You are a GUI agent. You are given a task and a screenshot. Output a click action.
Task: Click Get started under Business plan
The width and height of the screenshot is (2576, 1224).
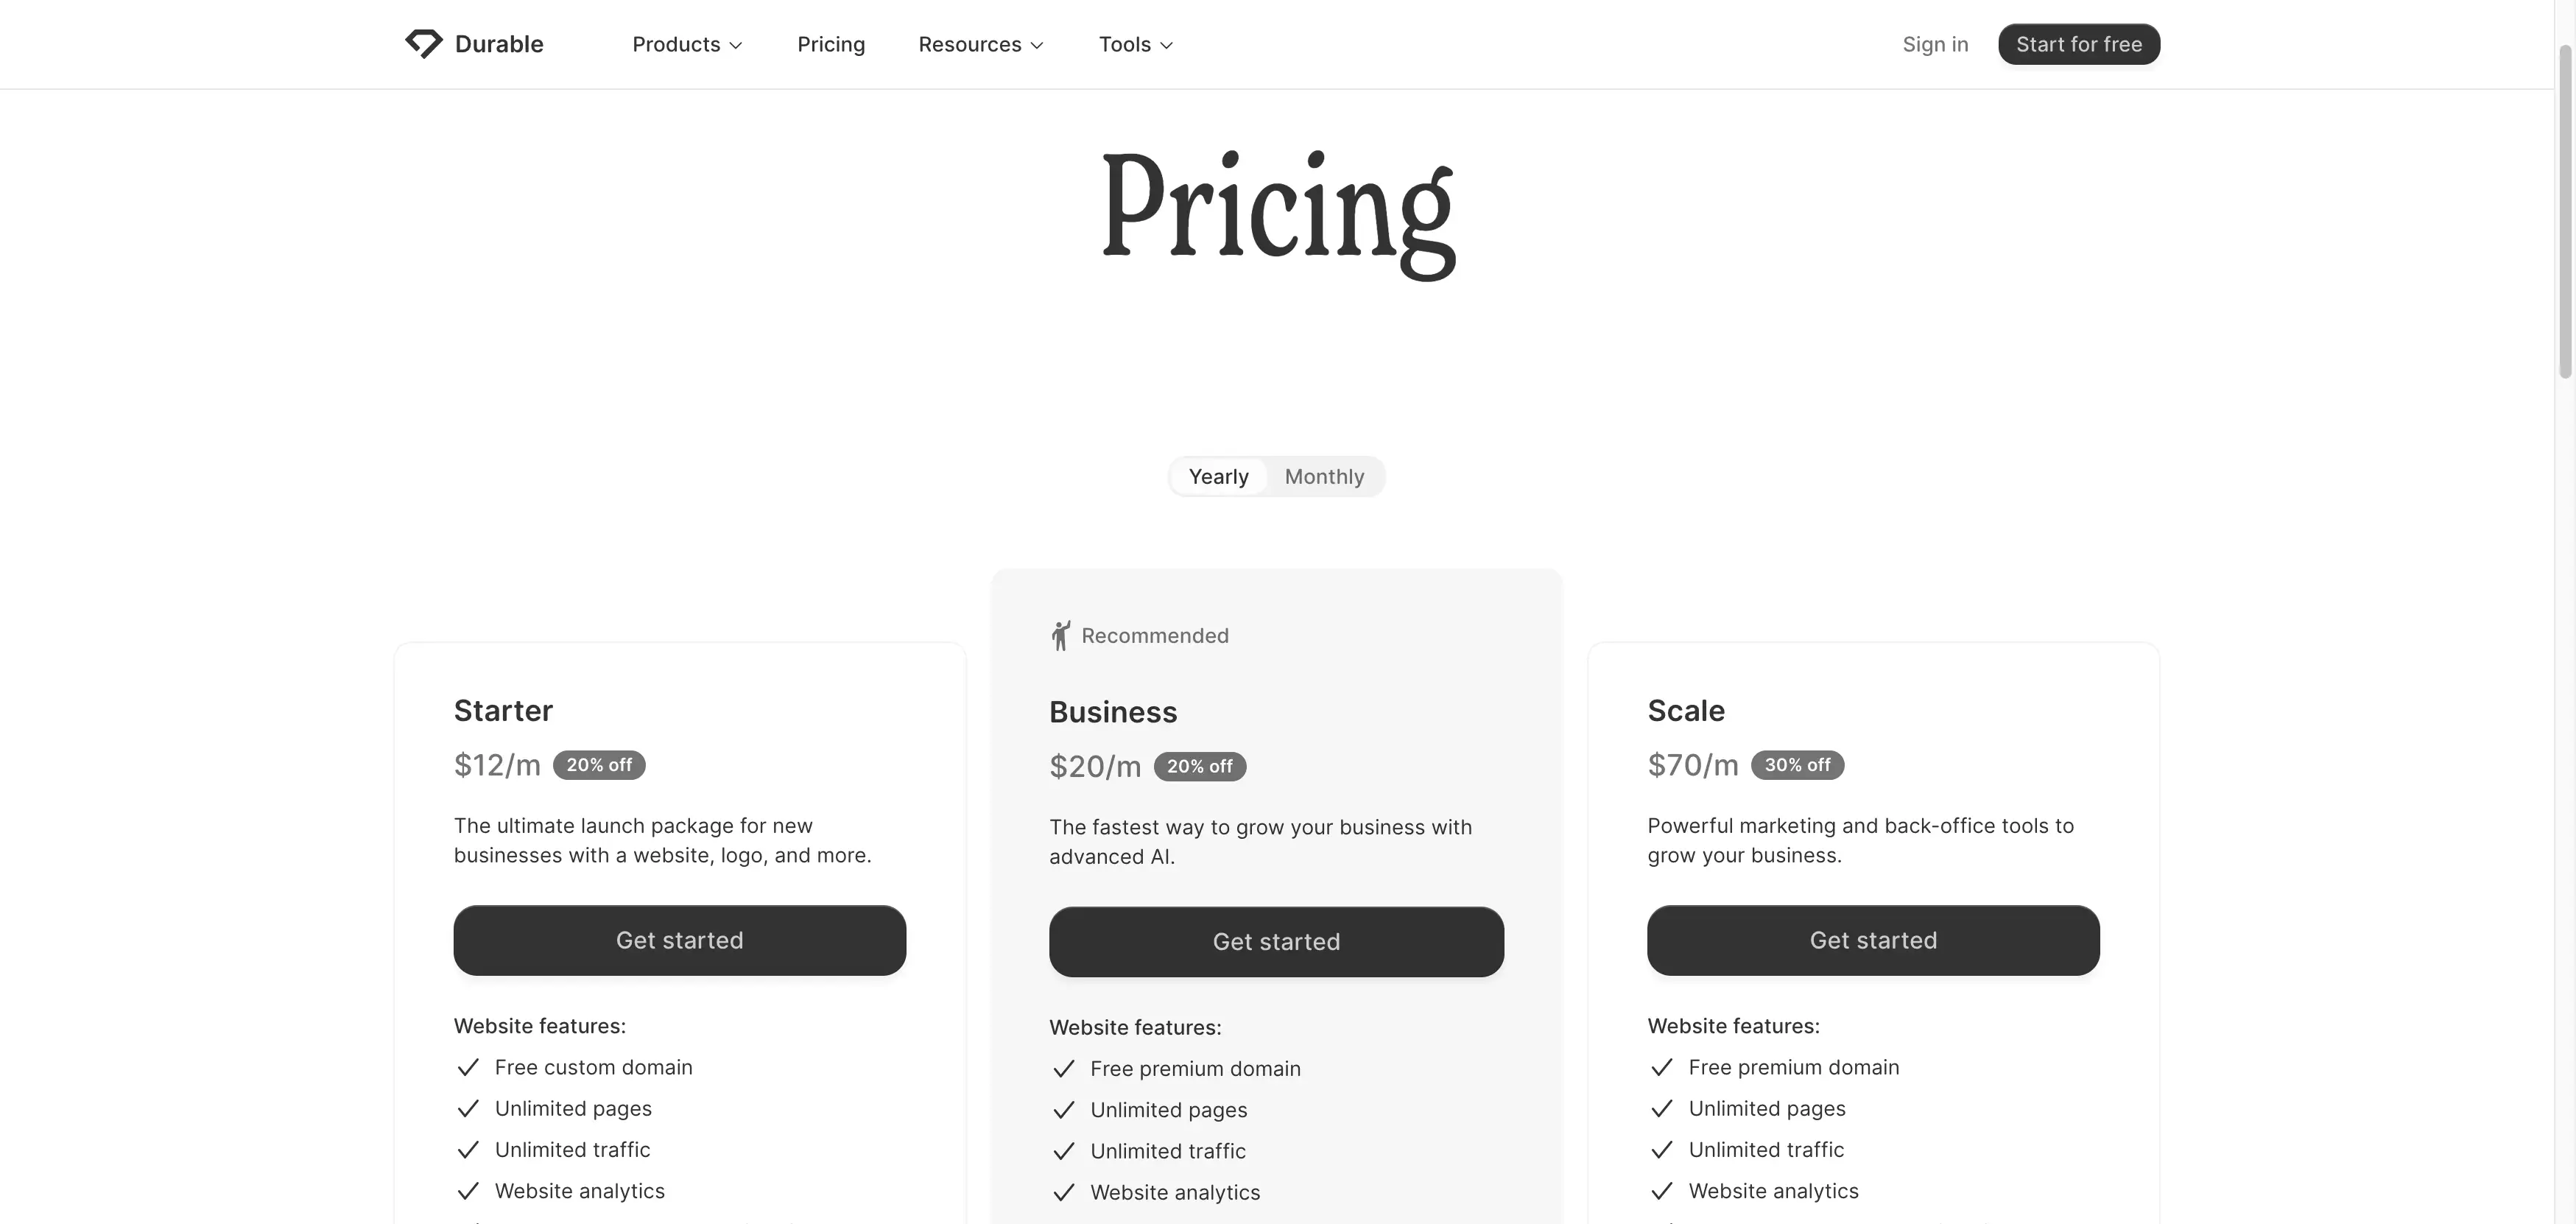[x=1276, y=941]
